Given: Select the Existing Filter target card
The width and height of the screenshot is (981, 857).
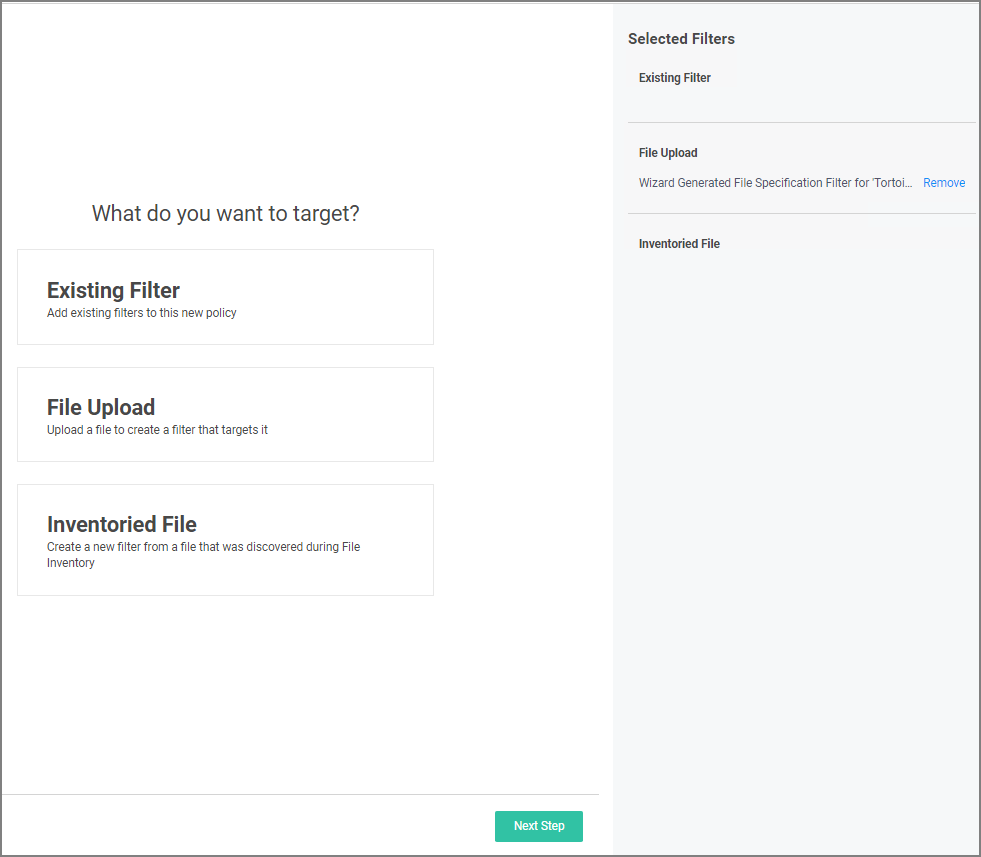Looking at the screenshot, I should point(225,297).
